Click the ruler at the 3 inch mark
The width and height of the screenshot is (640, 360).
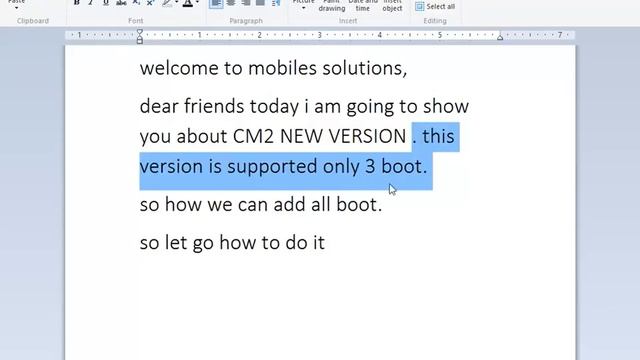click(x=320, y=36)
